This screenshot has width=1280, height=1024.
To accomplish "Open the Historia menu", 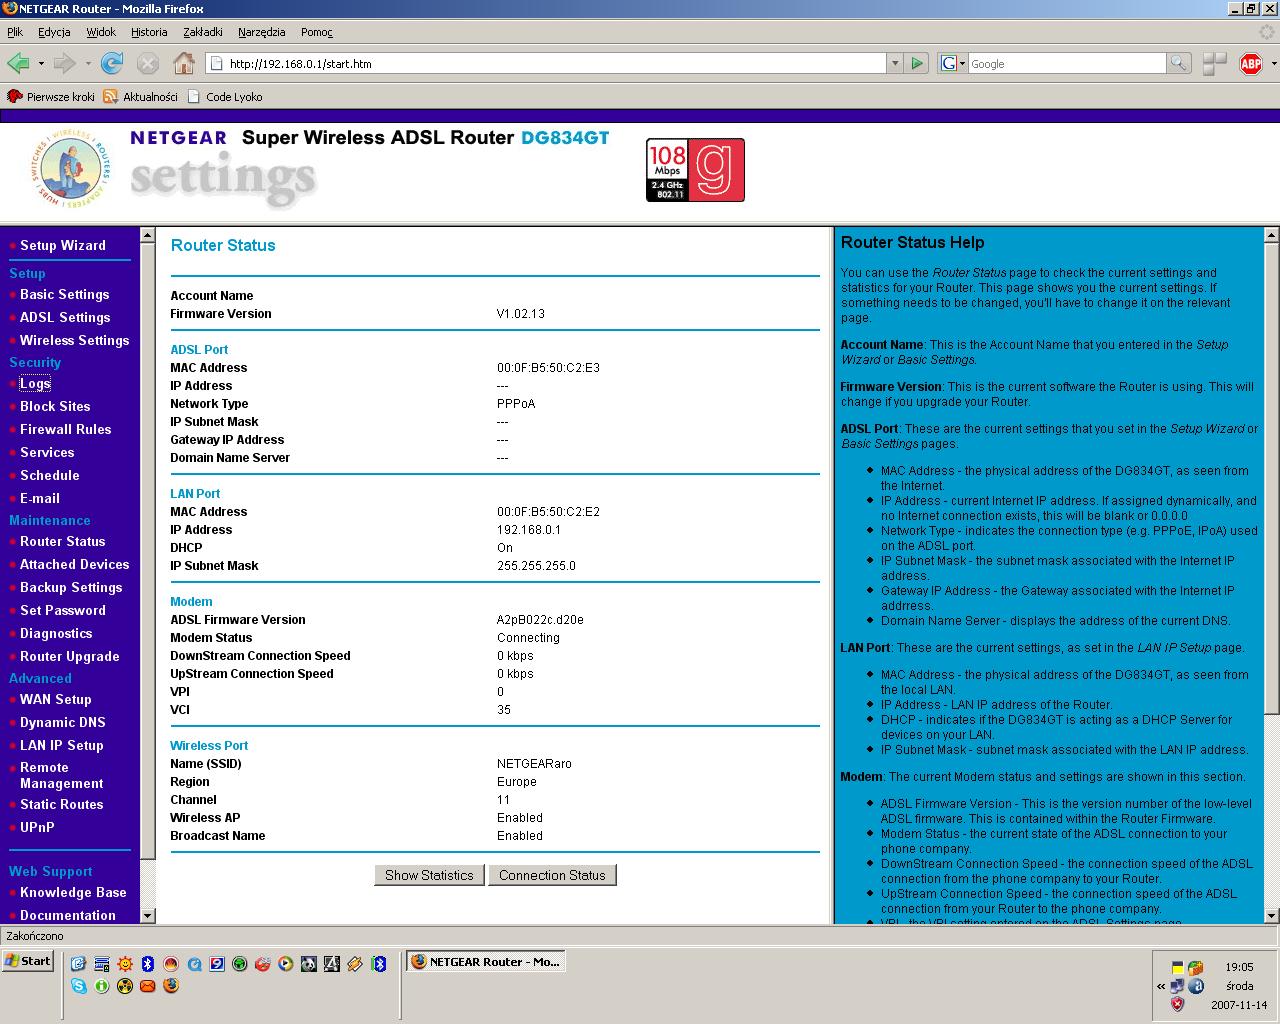I will (149, 31).
